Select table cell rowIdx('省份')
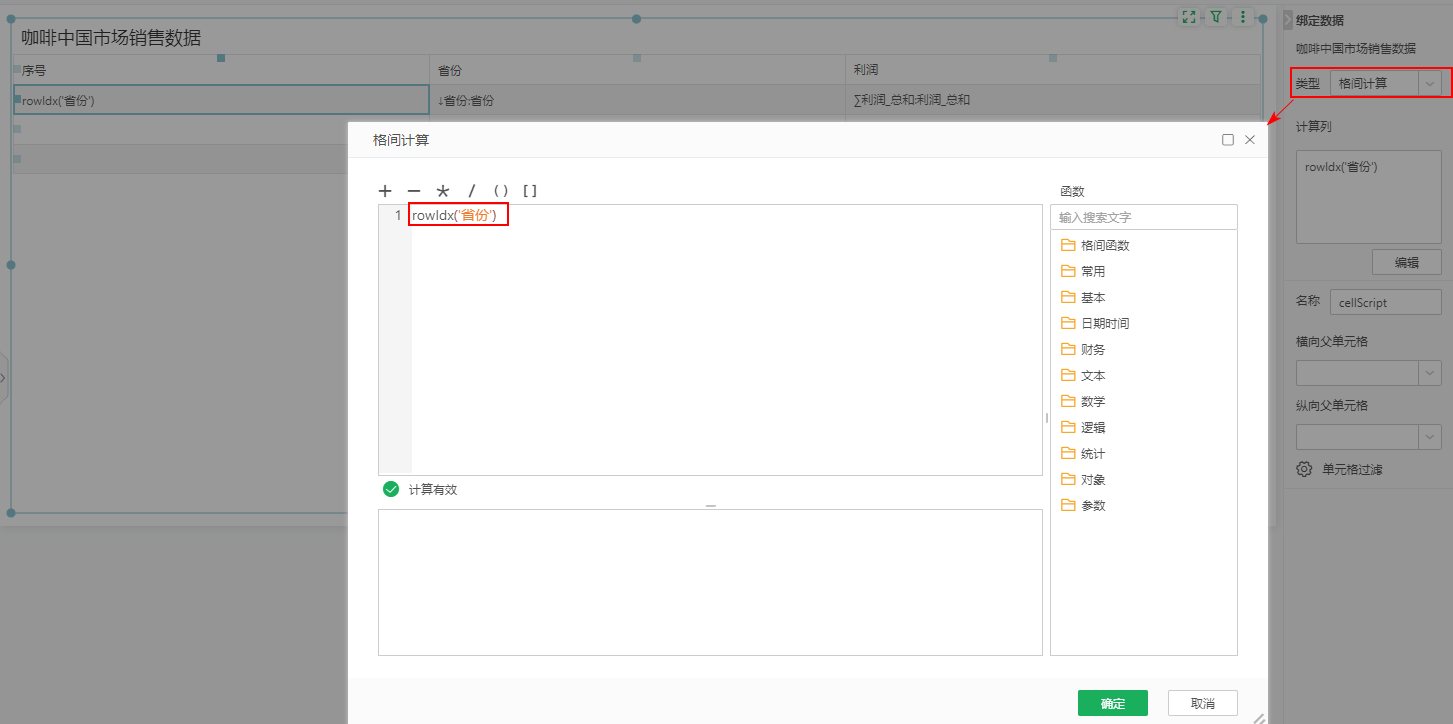Image resolution: width=1453 pixels, height=724 pixels. pos(221,100)
